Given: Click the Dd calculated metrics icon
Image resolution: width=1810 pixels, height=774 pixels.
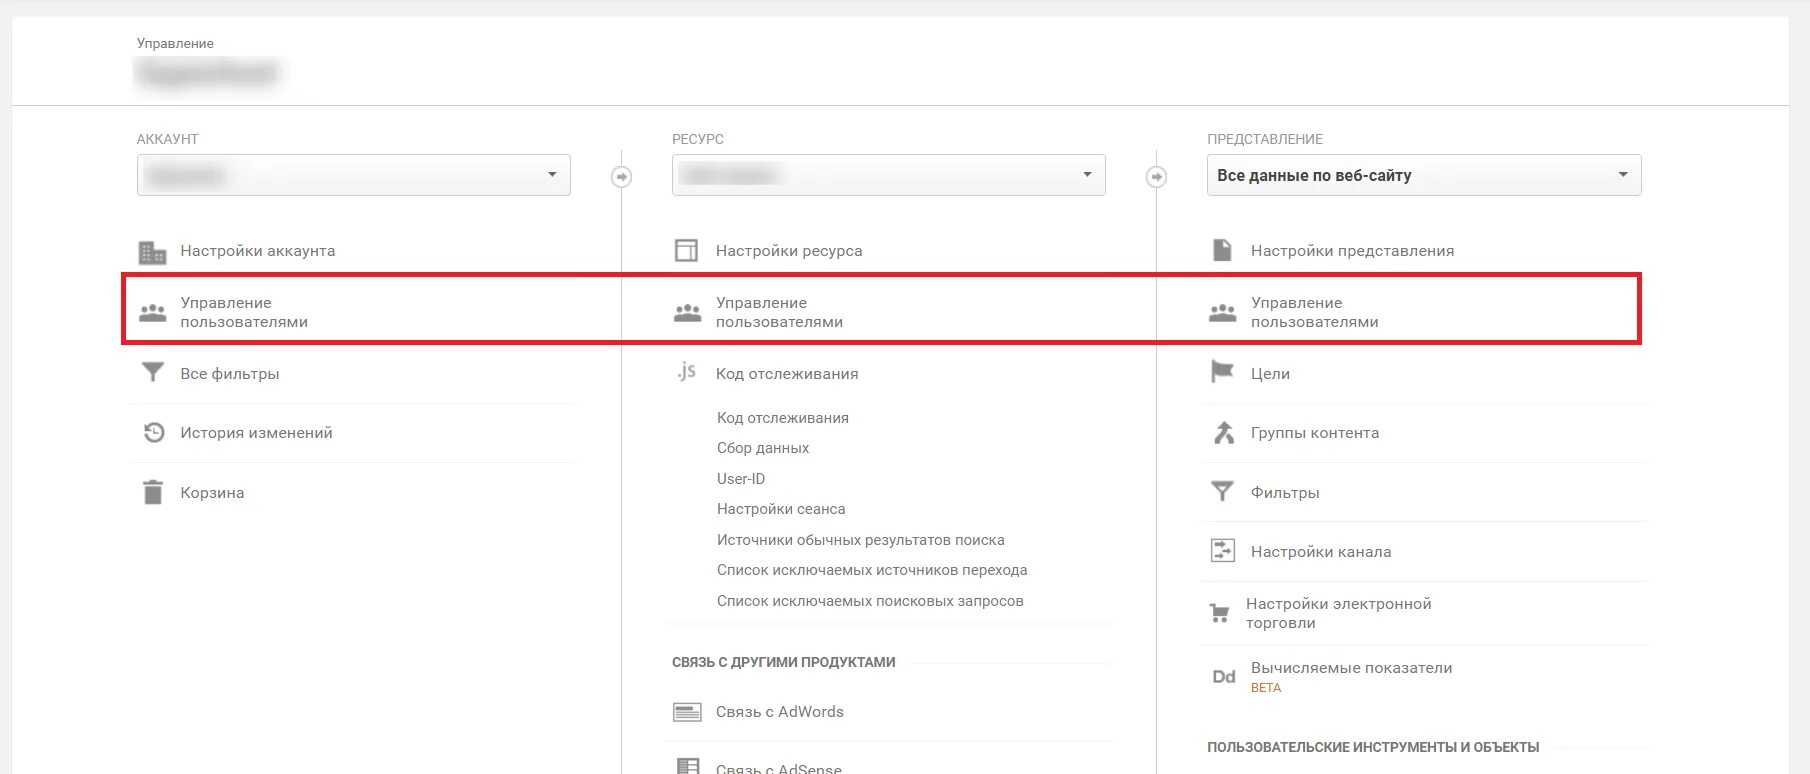Looking at the screenshot, I should (1223, 677).
